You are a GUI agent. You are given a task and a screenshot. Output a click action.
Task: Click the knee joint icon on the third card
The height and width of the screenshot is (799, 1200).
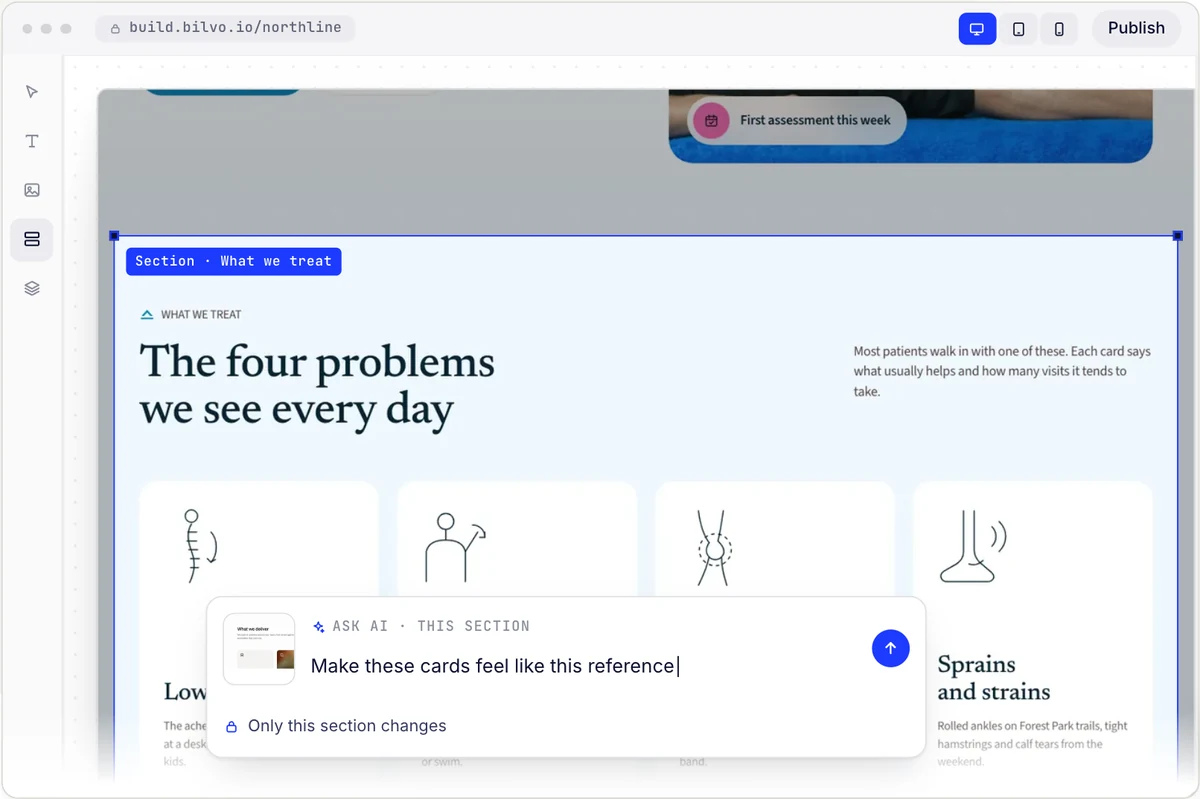point(714,547)
